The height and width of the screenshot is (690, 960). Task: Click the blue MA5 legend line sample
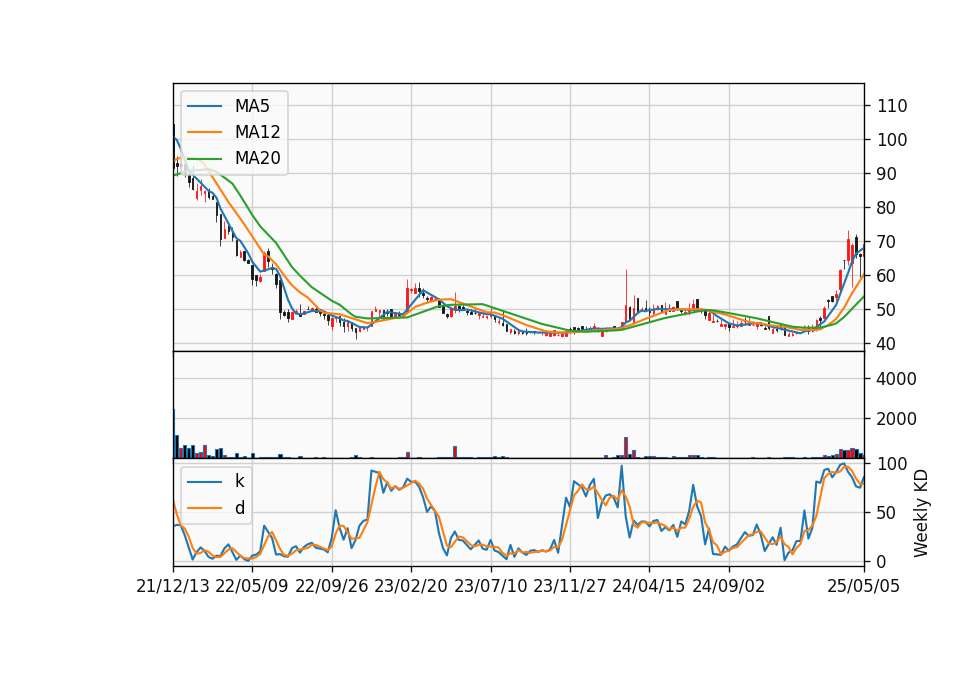pos(204,106)
